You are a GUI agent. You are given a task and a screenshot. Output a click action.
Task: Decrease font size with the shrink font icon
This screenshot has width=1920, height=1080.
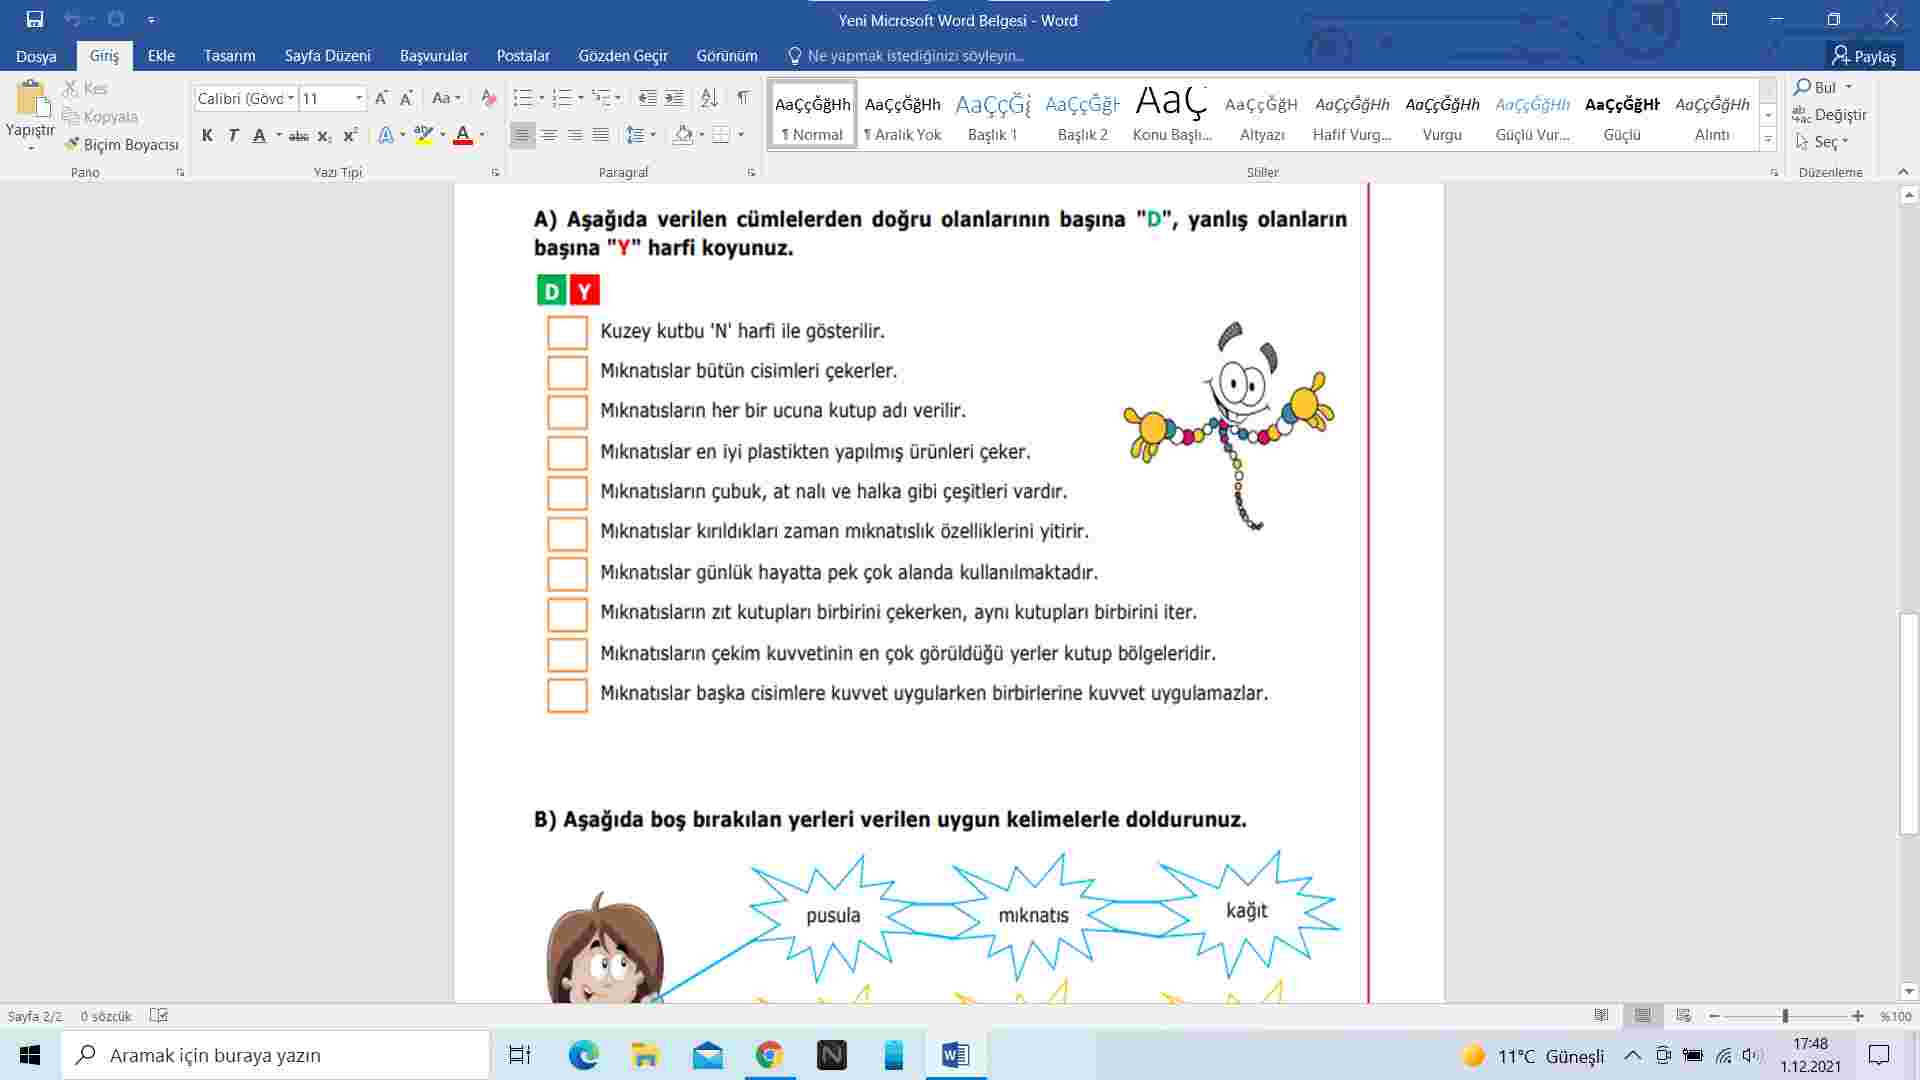(406, 98)
